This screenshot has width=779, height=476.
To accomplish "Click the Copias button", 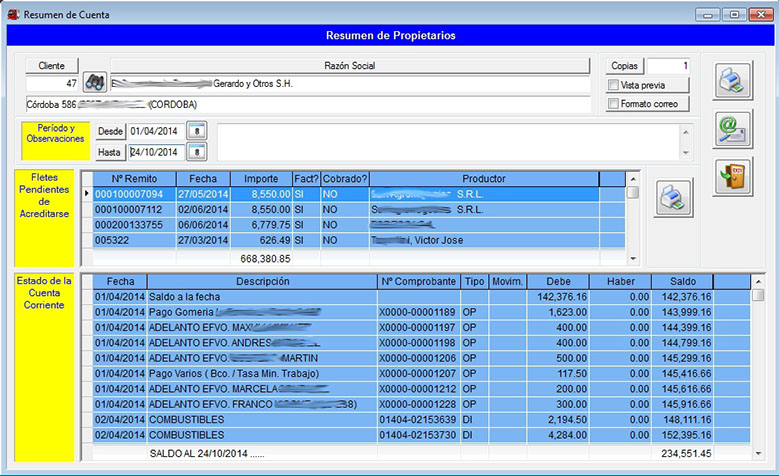I will point(625,65).
